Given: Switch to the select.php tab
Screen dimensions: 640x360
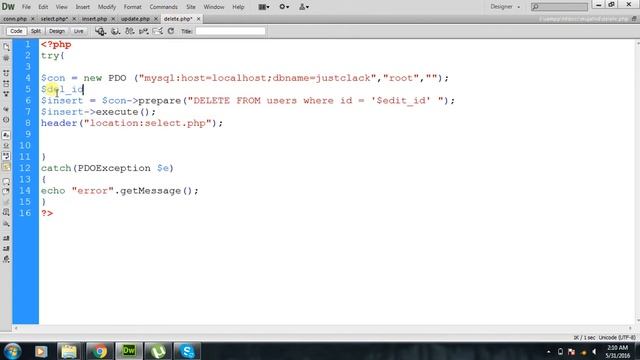Looking at the screenshot, I should [x=54, y=19].
